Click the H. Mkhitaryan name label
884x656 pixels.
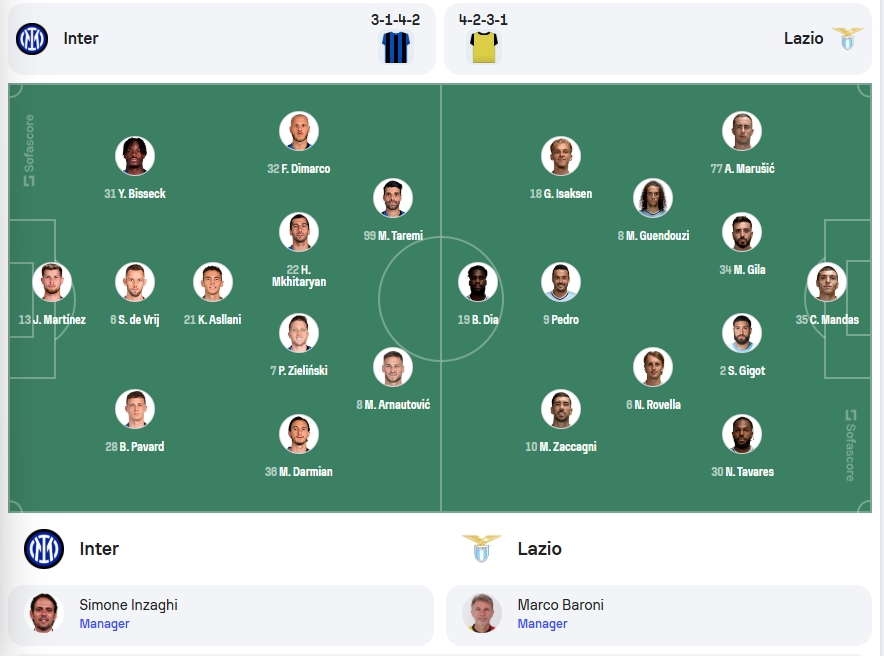tap(299, 276)
